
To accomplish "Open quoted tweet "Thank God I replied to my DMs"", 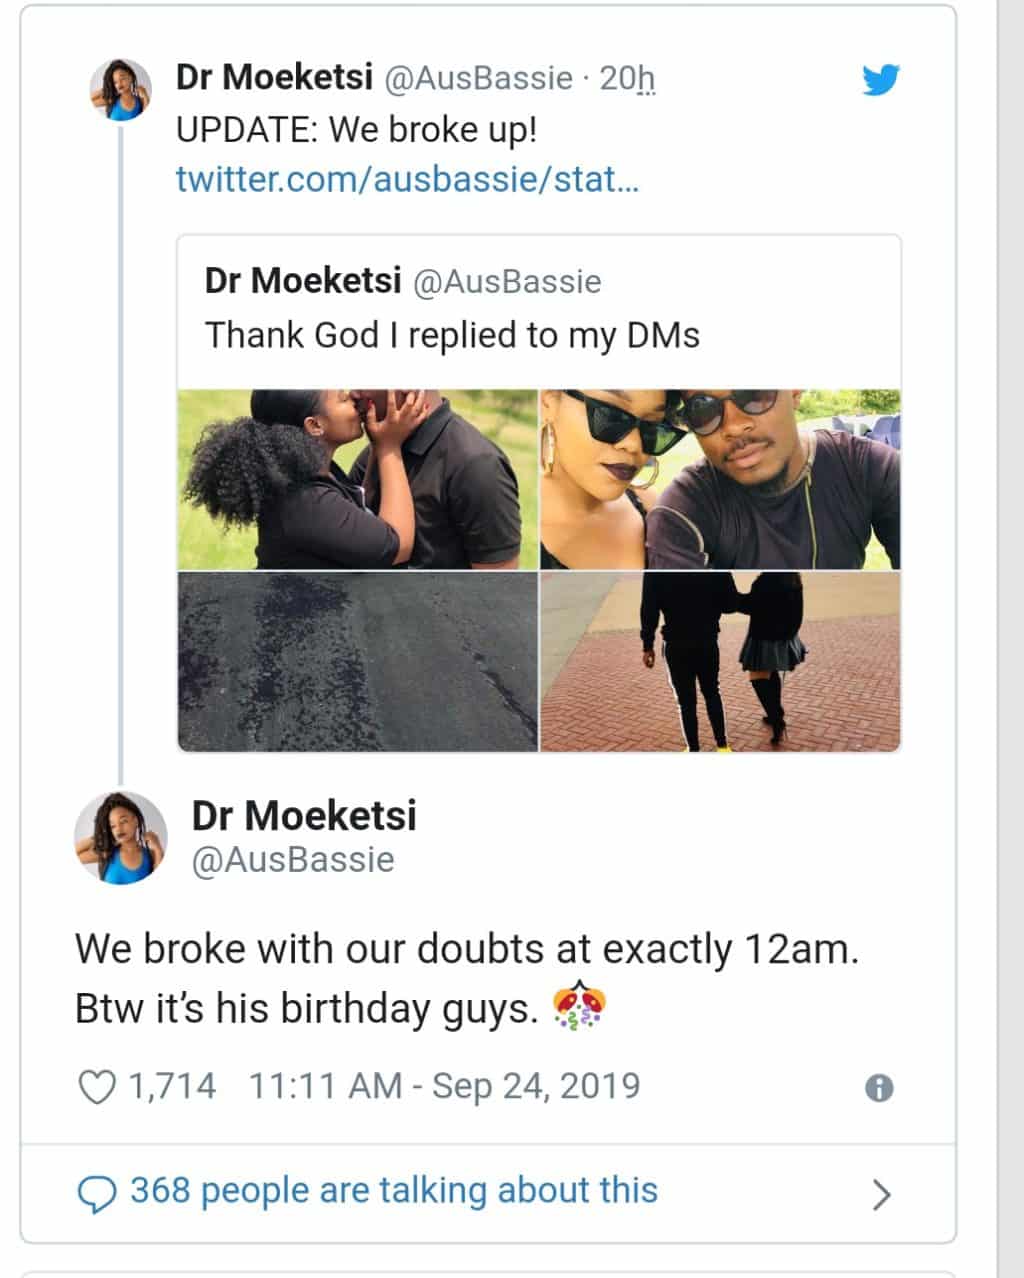I will coord(452,335).
